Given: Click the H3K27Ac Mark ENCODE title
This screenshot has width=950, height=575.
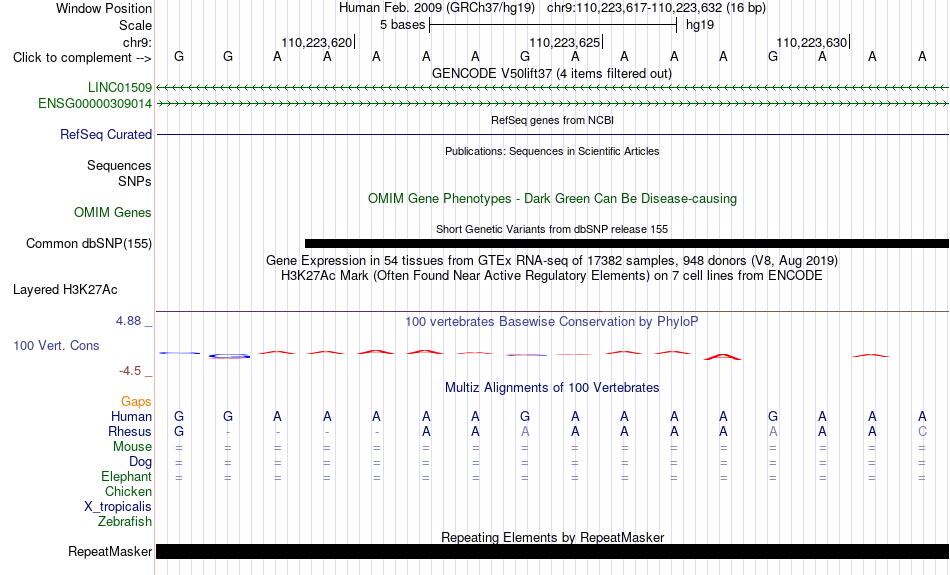Looking at the screenshot, I should 552,276.
